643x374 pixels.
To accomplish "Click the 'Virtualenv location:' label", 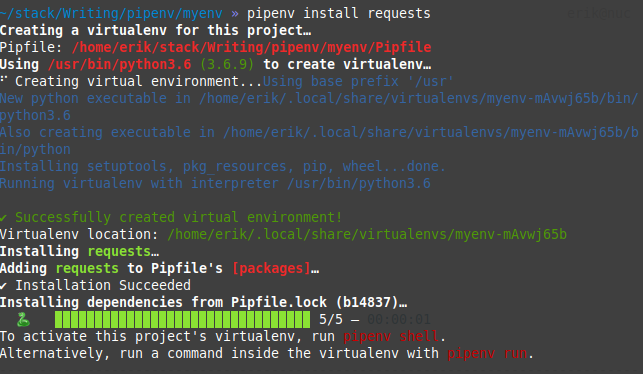I will 79,234.
